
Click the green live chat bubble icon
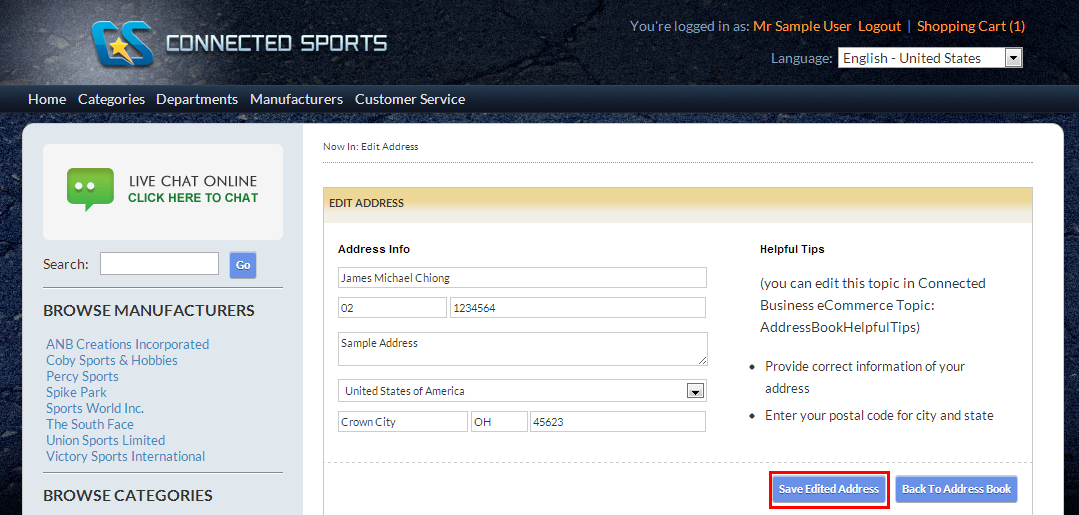[x=90, y=188]
